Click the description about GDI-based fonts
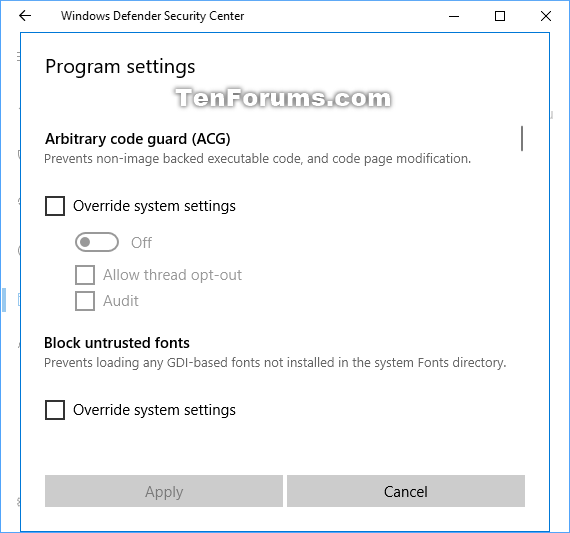The height and width of the screenshot is (533, 570). point(275,363)
